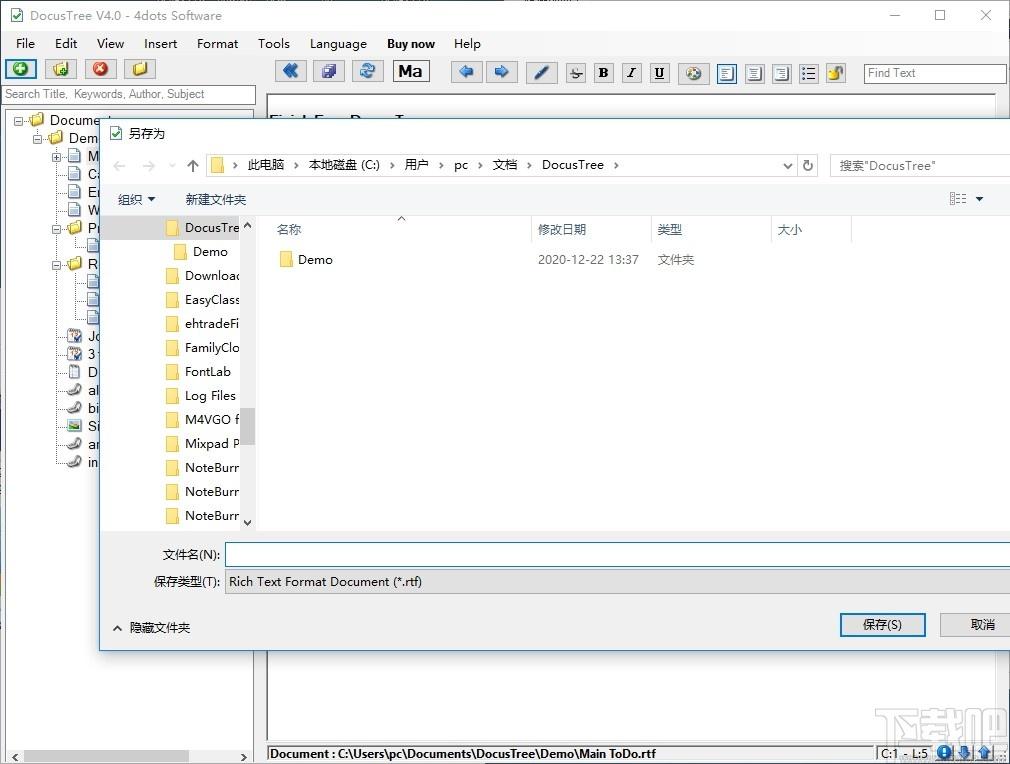1010x764 pixels.
Task: Click the Find Text input field
Action: click(935, 73)
